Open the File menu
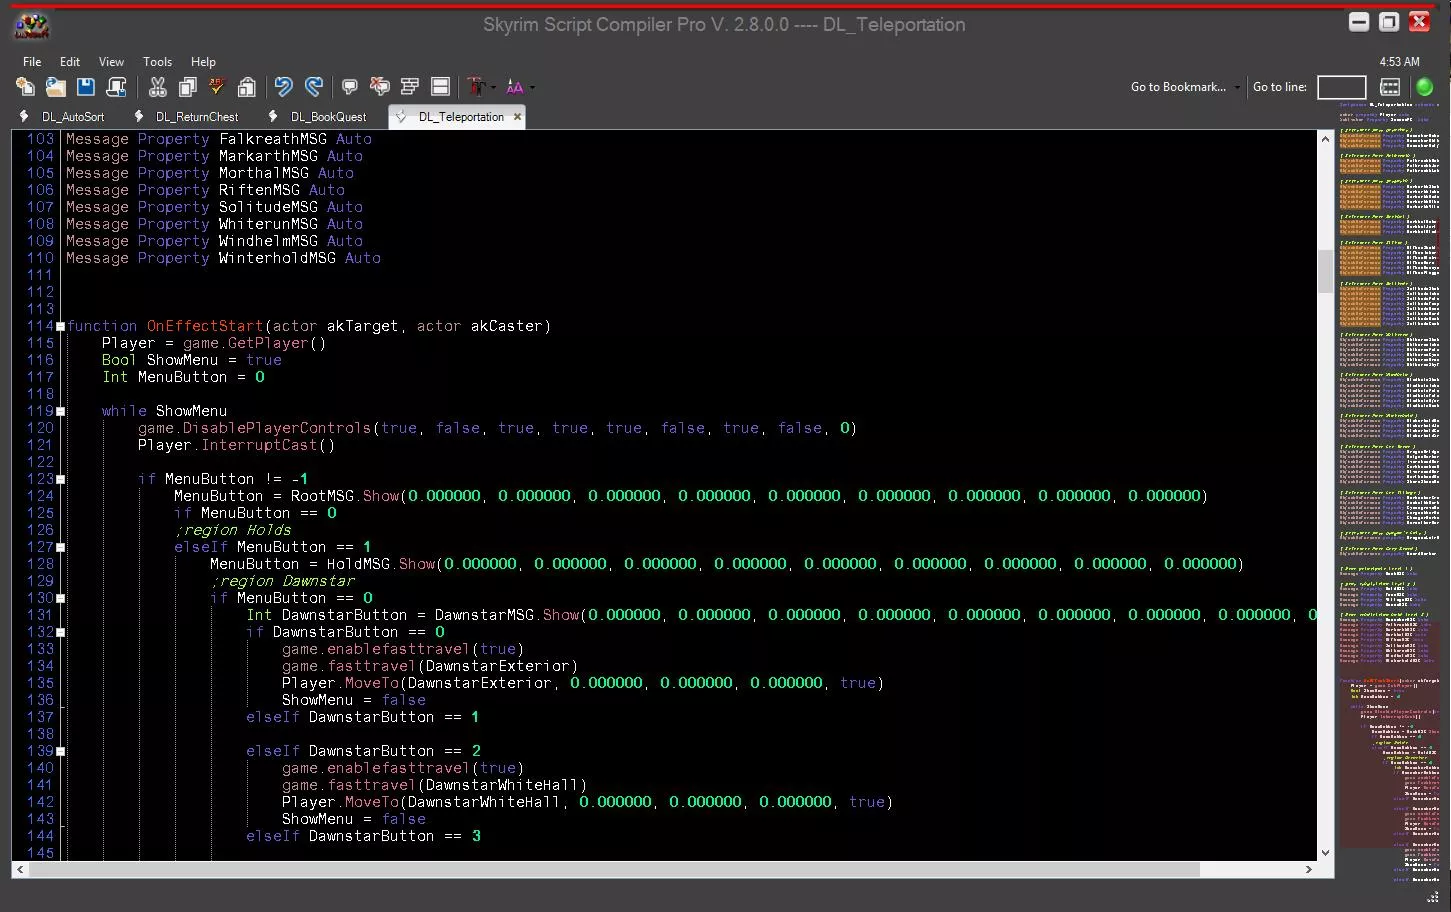Viewport: 1451px width, 912px height. point(32,62)
